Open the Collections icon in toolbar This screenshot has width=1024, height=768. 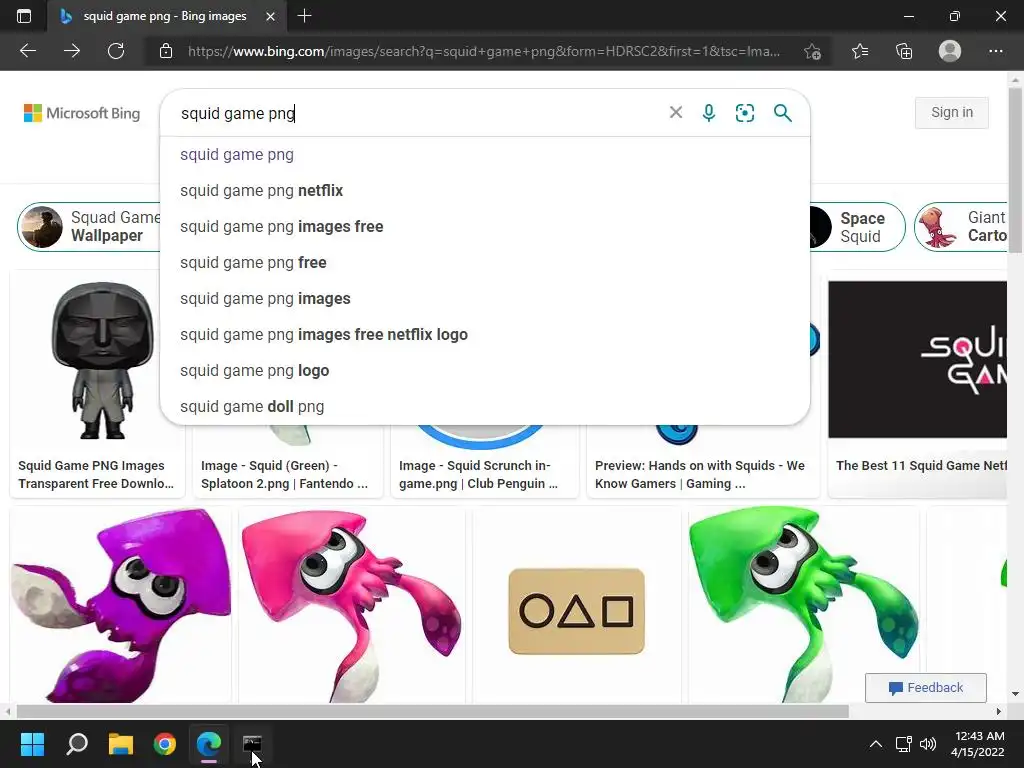(904, 51)
